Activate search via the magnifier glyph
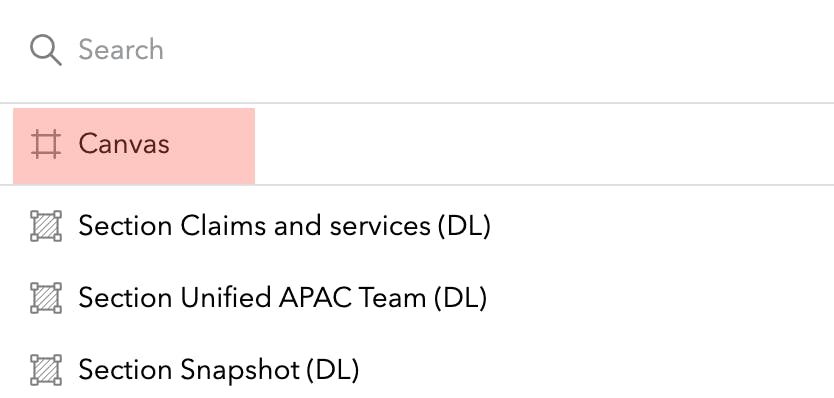 coord(46,50)
